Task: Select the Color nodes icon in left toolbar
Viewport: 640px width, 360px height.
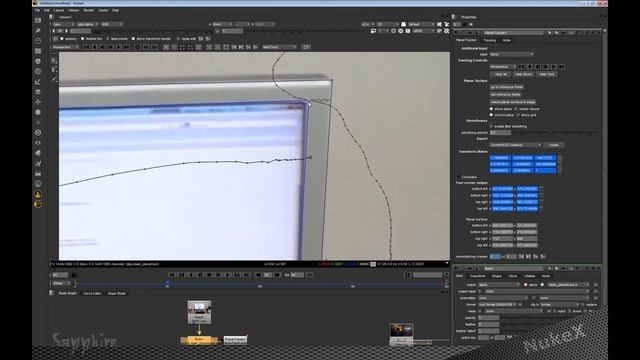Action: click(x=38, y=61)
